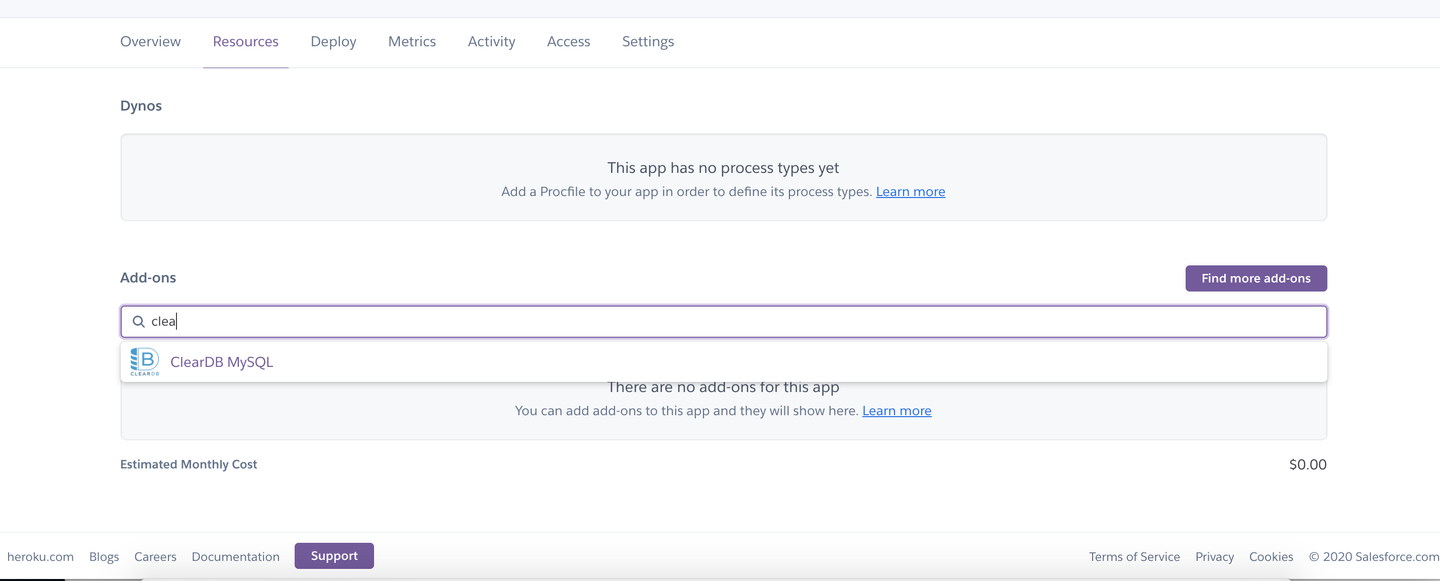The width and height of the screenshot is (1440, 581).
Task: Open the Deploy tab
Action: coord(333,42)
